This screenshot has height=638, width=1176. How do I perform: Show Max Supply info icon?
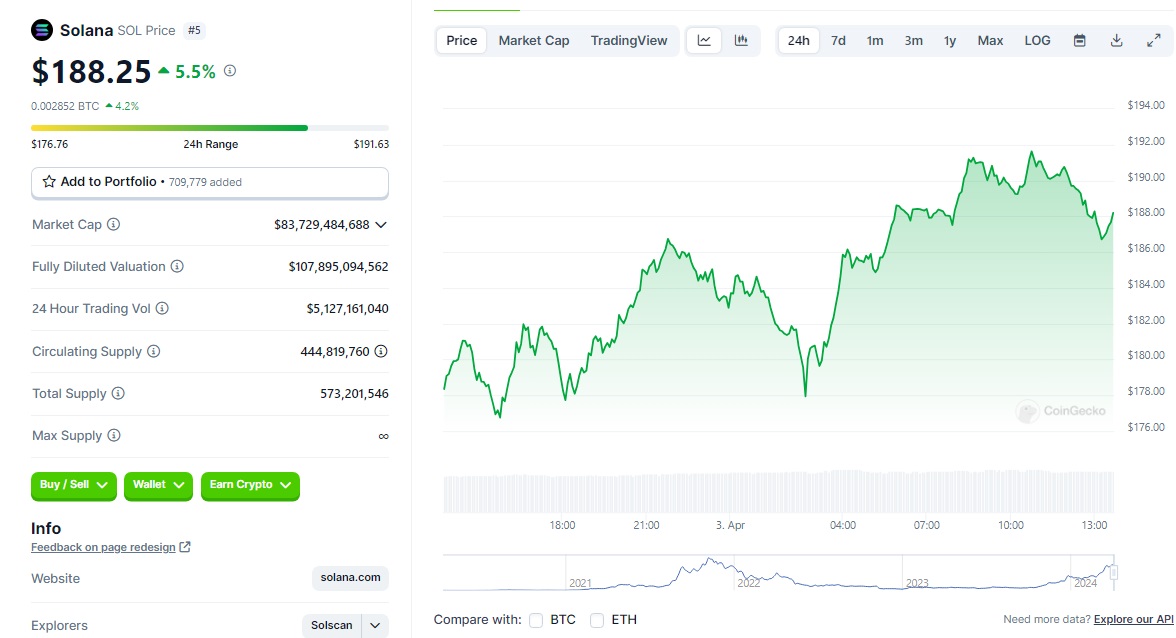(x=114, y=435)
